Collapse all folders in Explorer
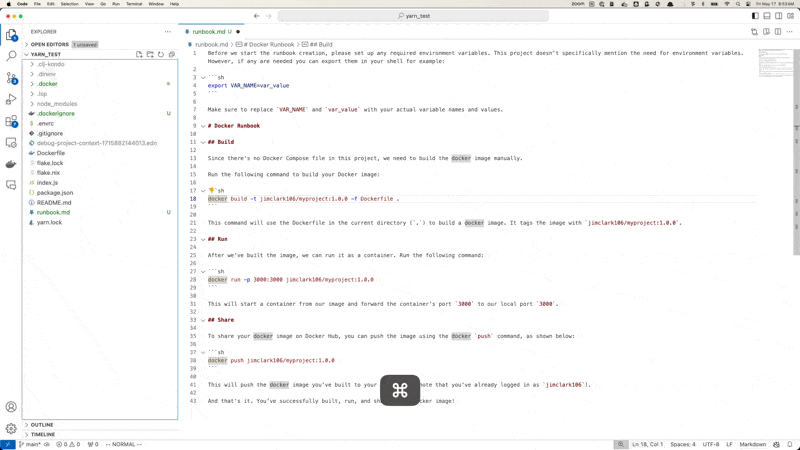 (172, 55)
